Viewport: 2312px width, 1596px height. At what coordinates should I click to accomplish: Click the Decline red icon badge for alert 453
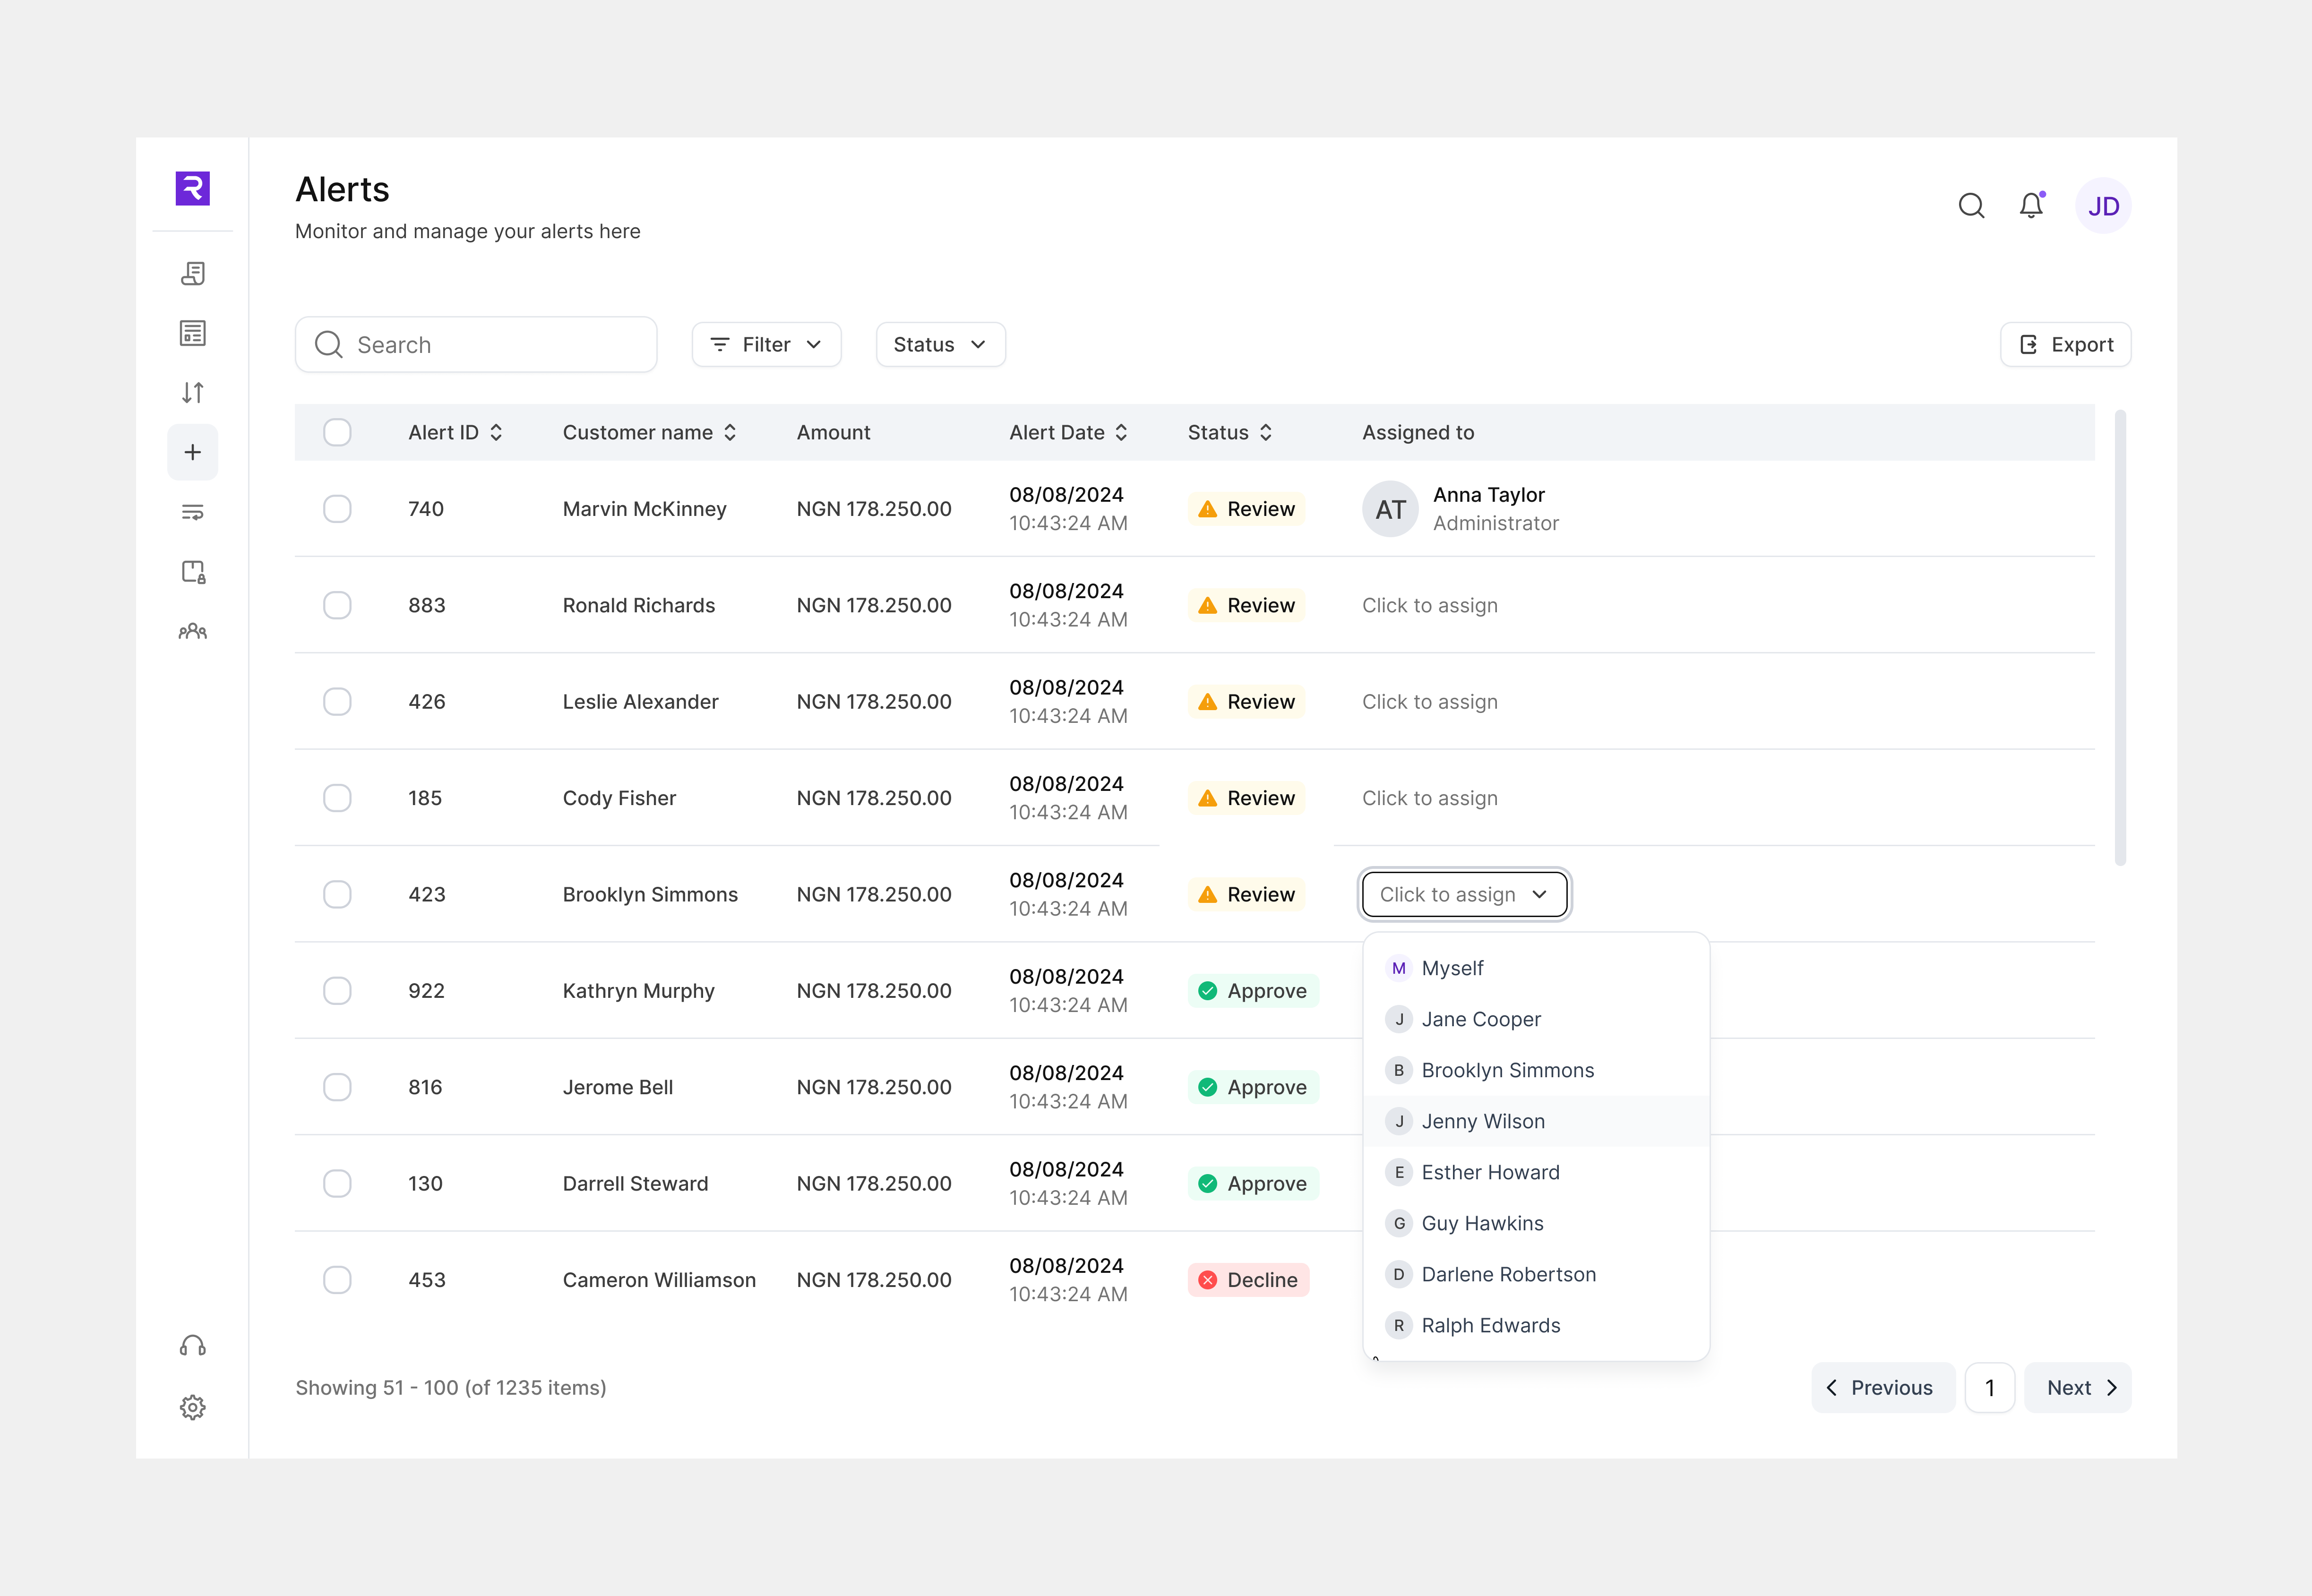(x=1248, y=1280)
